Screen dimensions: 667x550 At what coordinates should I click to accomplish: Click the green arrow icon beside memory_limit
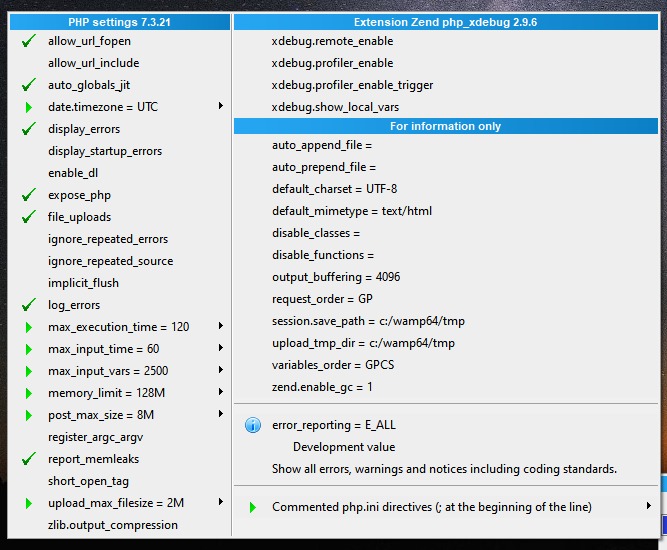[28, 393]
